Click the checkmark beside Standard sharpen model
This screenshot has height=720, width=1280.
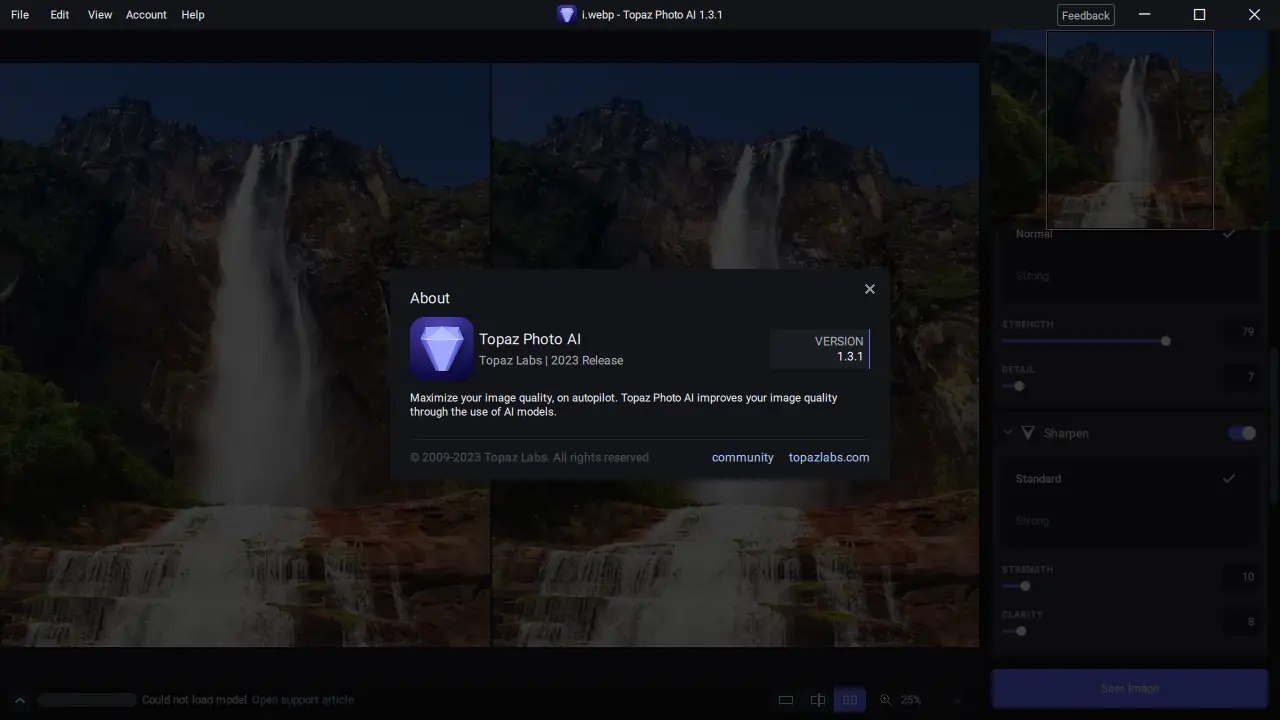pyautogui.click(x=1228, y=479)
